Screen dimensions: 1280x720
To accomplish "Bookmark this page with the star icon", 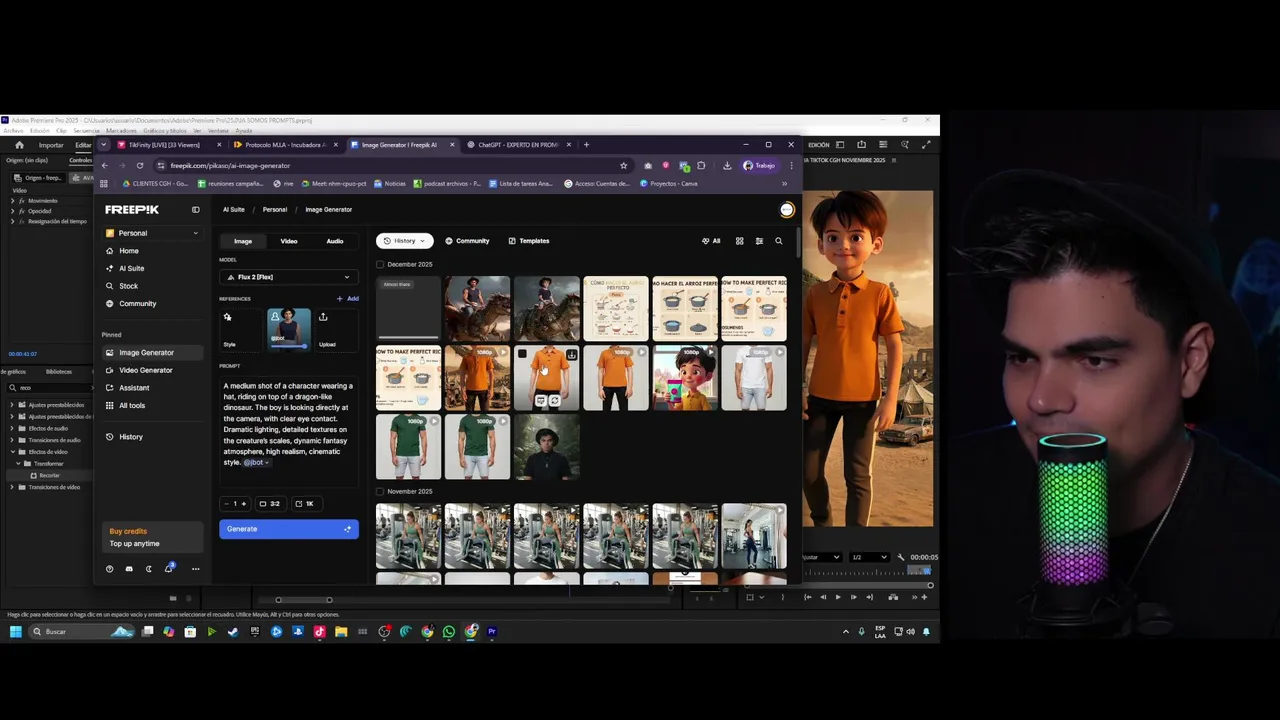I will click(624, 166).
